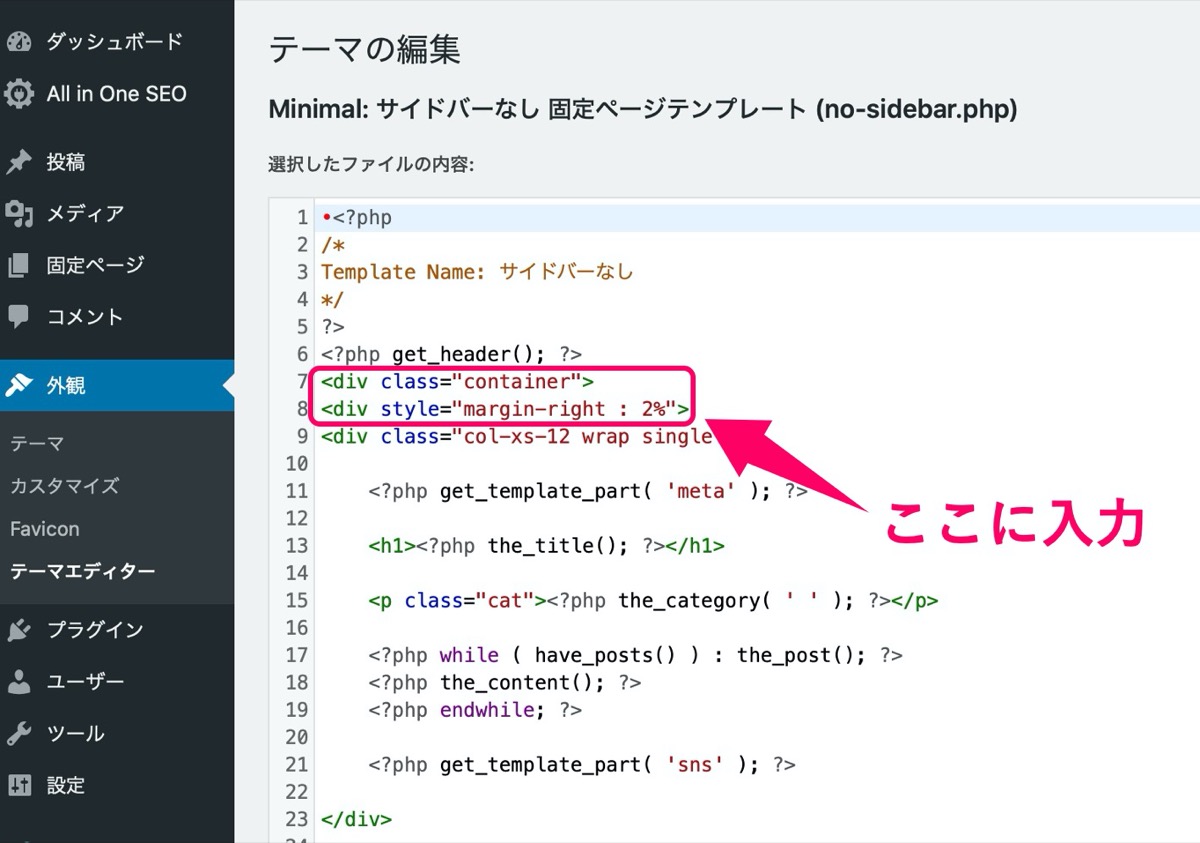Image resolution: width=1200 pixels, height=843 pixels.
Task: Click the the_content() code line
Action: click(505, 682)
